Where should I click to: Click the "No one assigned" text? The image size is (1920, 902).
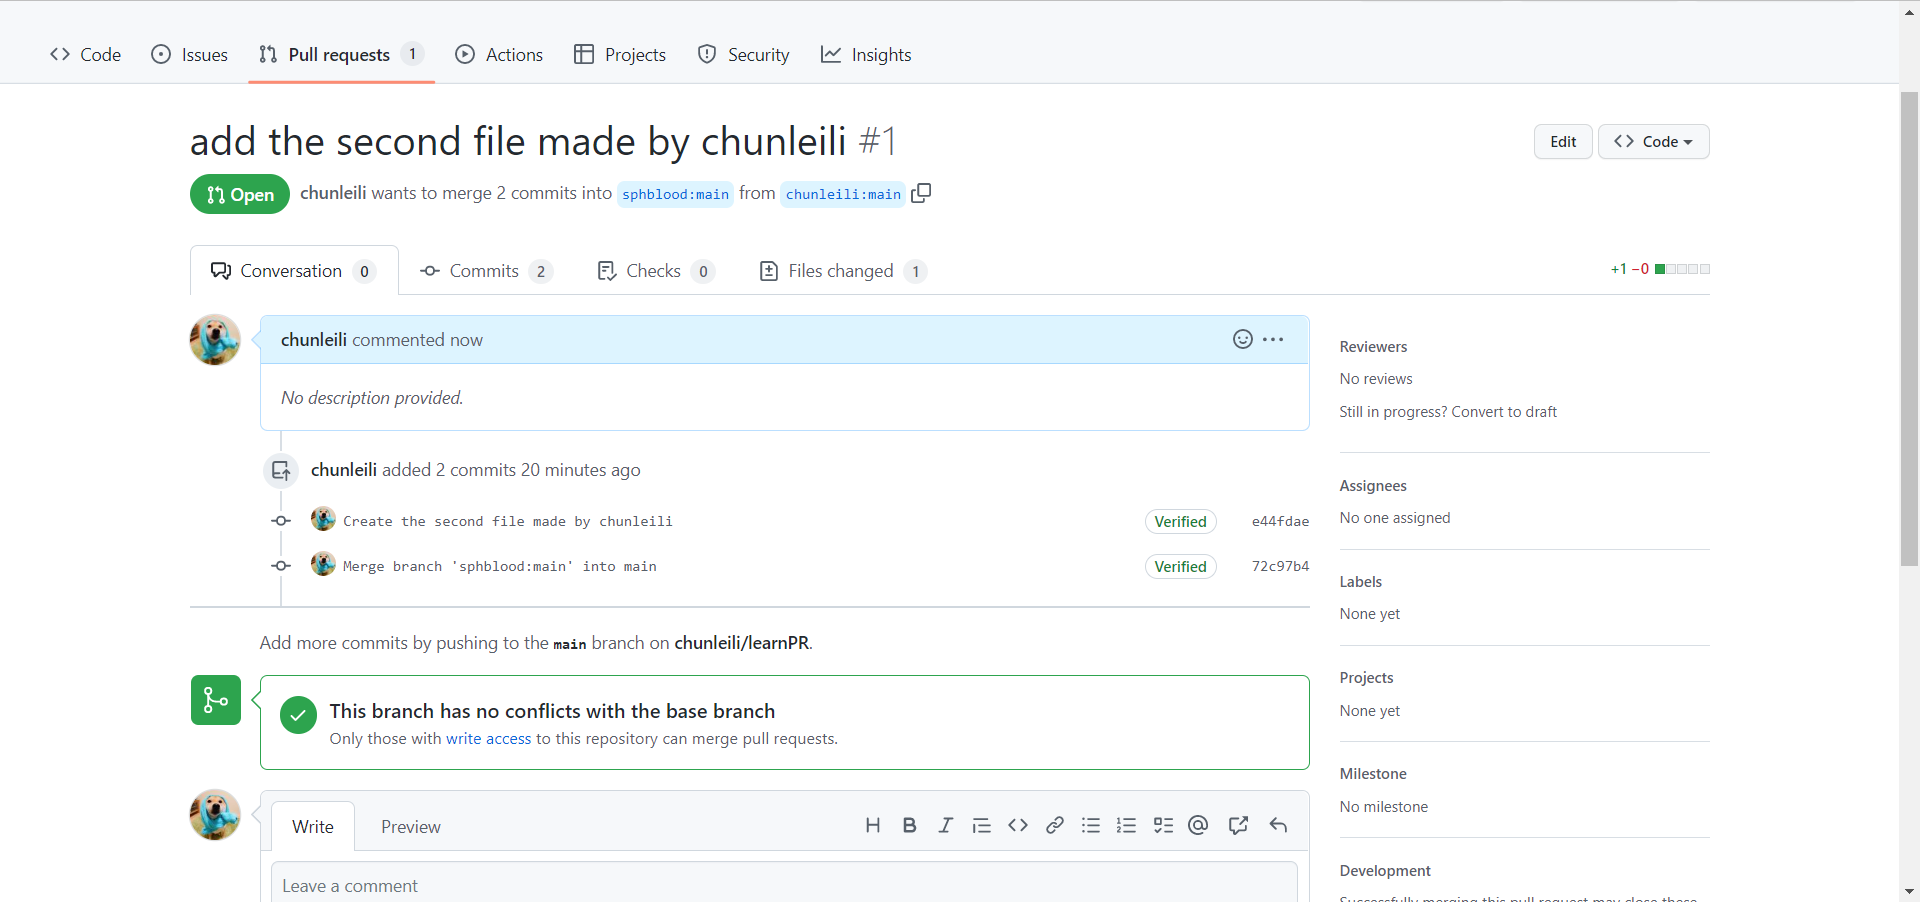(x=1395, y=518)
